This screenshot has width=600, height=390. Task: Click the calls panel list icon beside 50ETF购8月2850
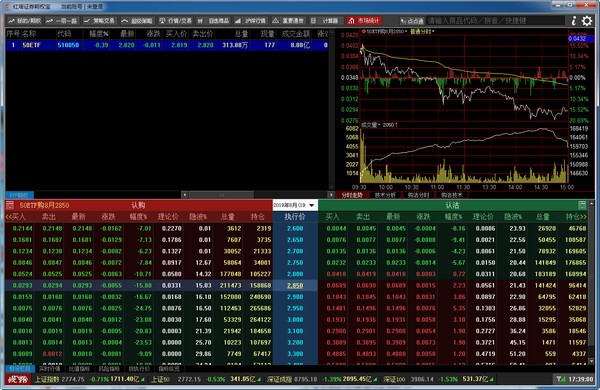(10, 205)
